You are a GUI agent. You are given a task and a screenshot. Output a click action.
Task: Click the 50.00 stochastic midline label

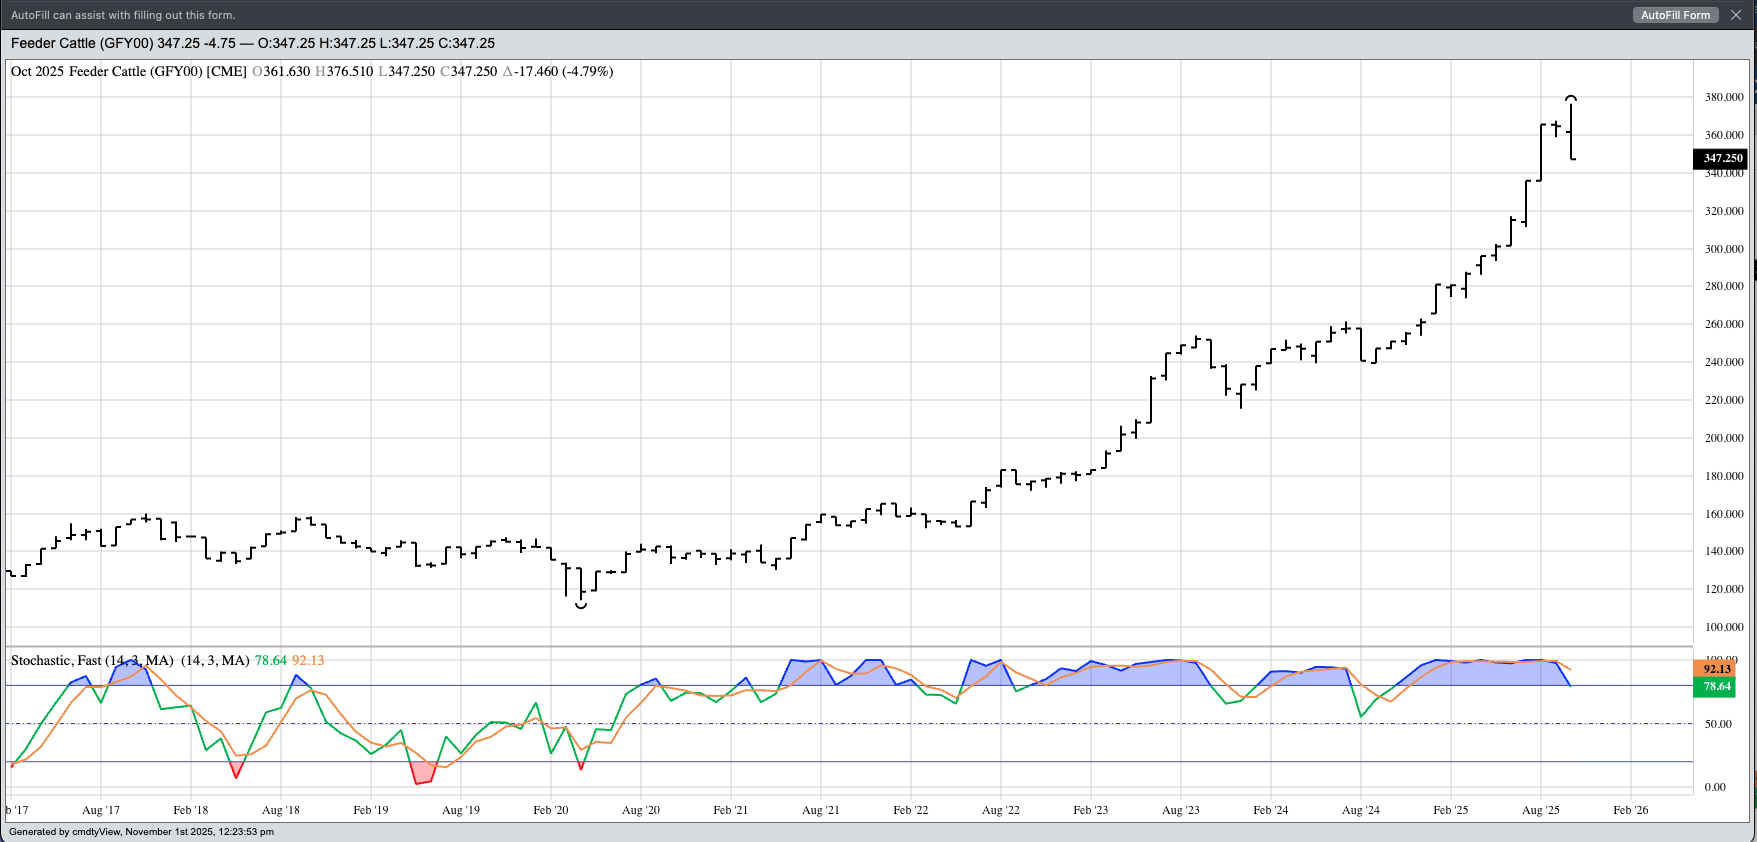click(x=1718, y=724)
